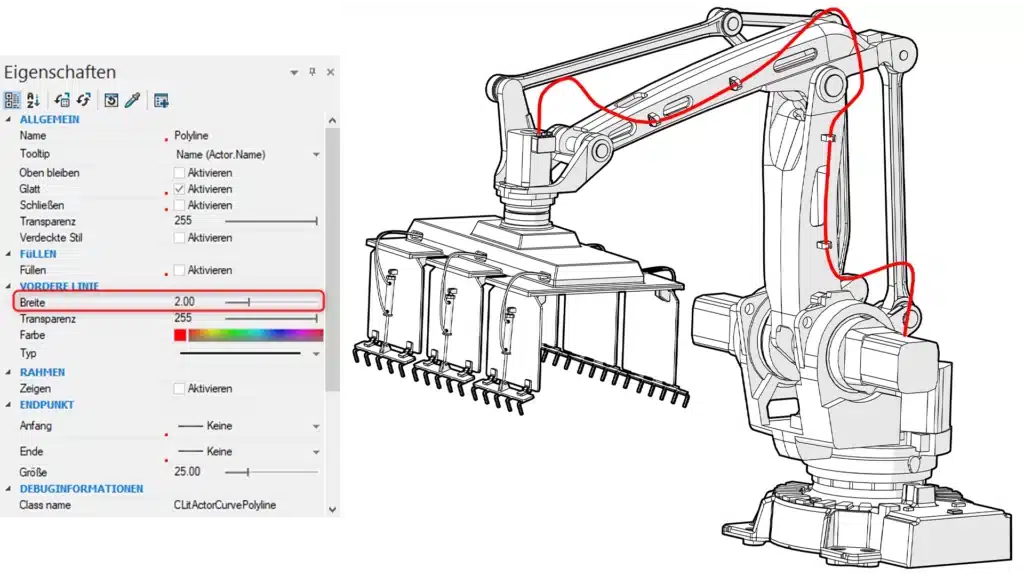Sort properties alphabetically with the A-Z icon
The image size is (1024, 576).
click(x=32, y=99)
